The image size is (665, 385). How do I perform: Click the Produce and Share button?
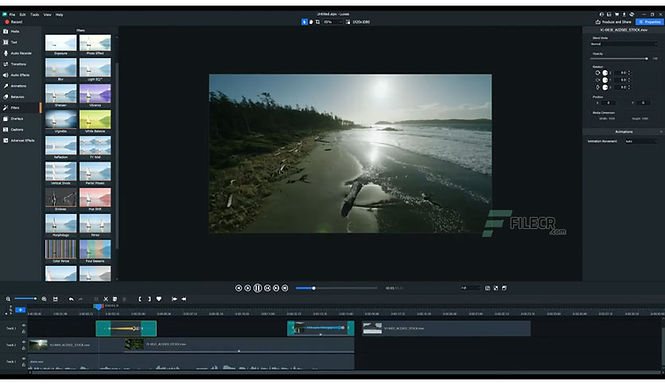(613, 22)
